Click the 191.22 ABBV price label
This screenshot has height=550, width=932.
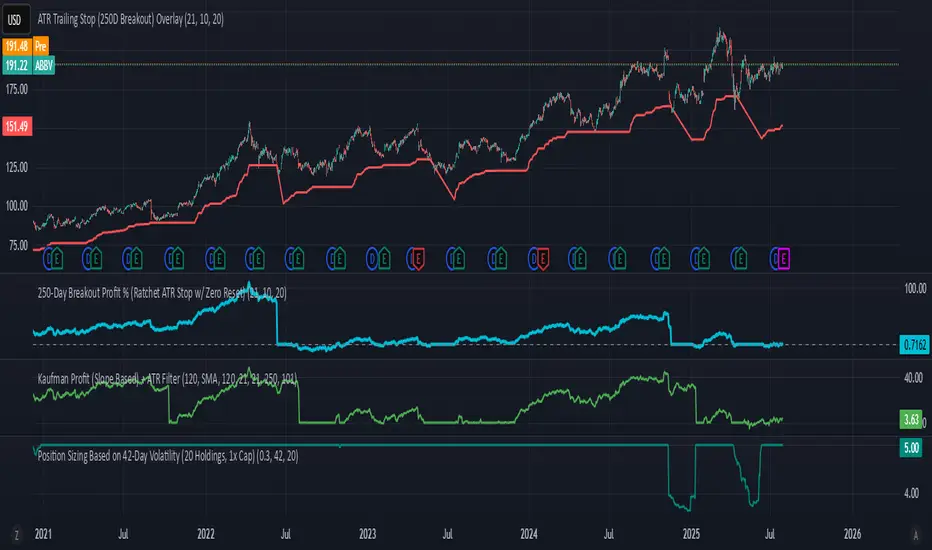(x=29, y=65)
